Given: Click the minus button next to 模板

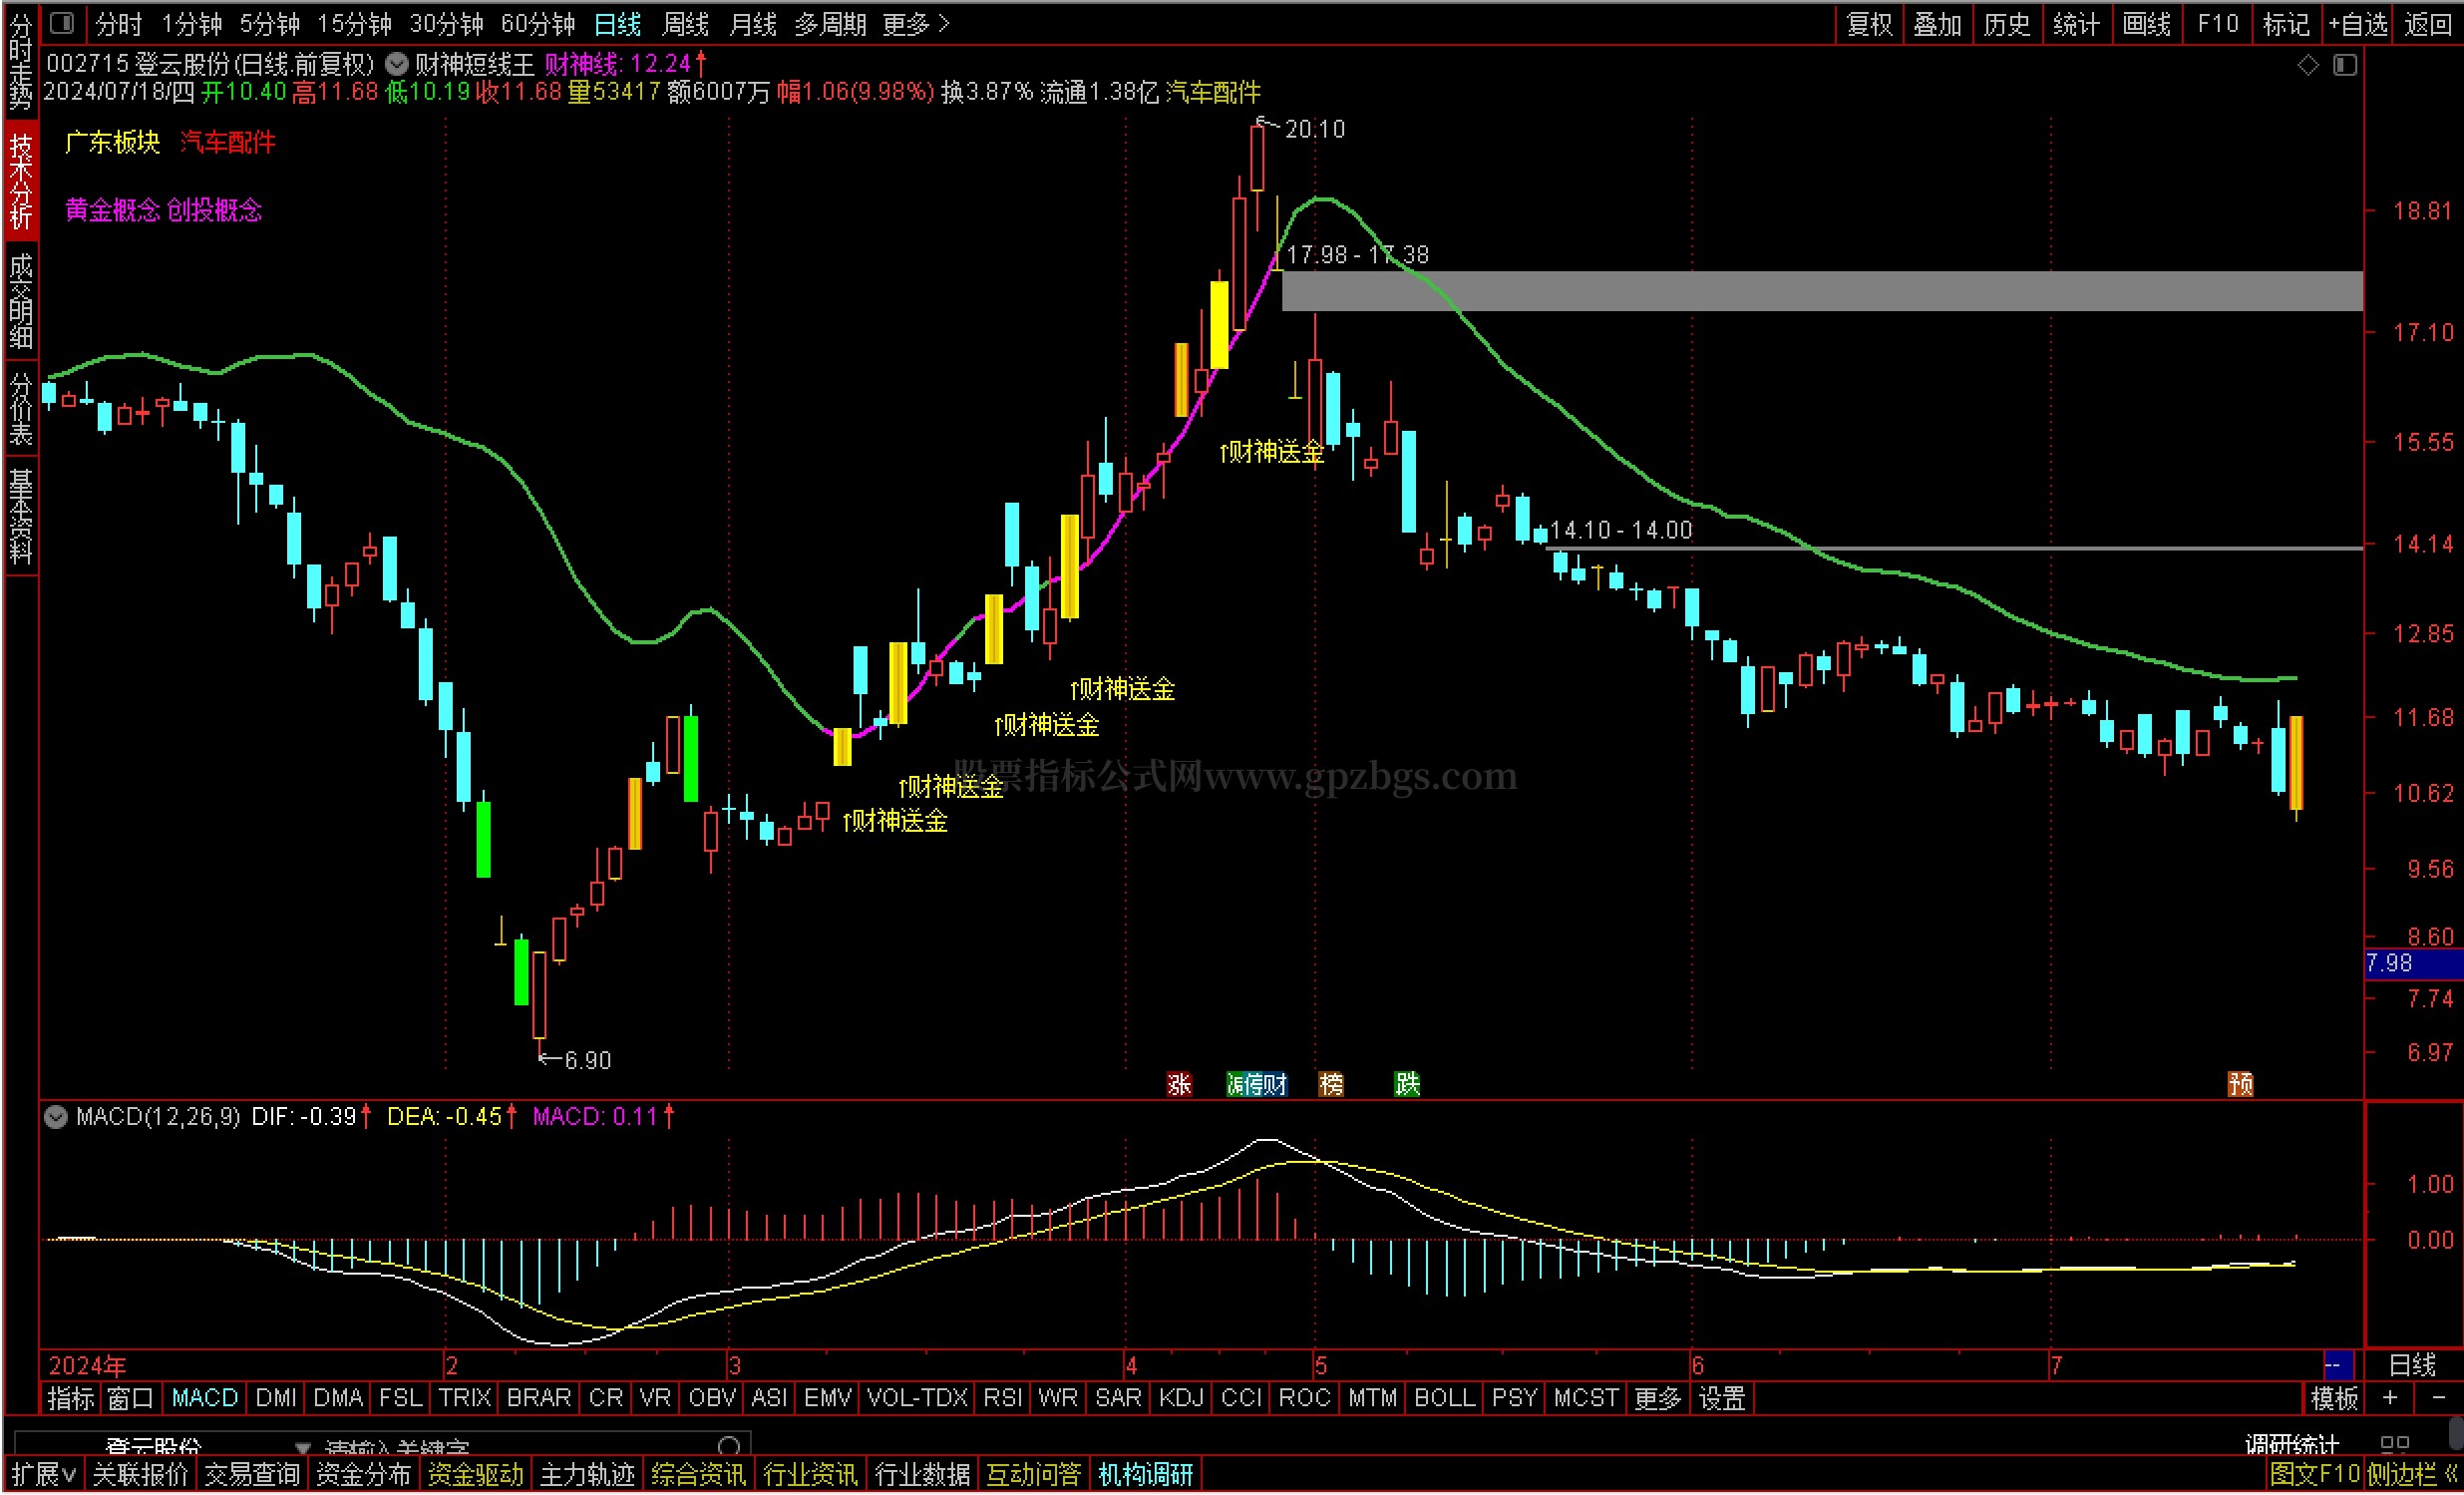Looking at the screenshot, I should pyautogui.click(x=2439, y=1398).
